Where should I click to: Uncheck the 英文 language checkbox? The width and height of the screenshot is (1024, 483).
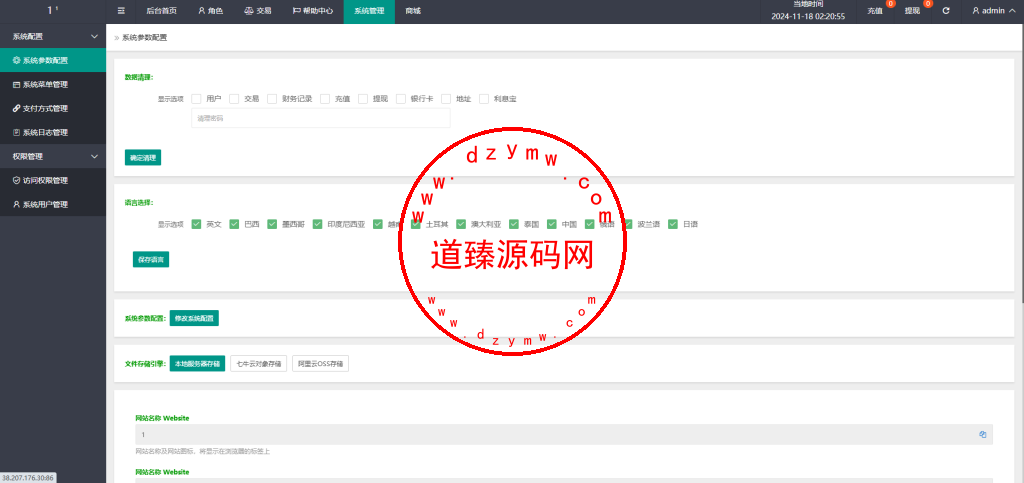pos(196,224)
